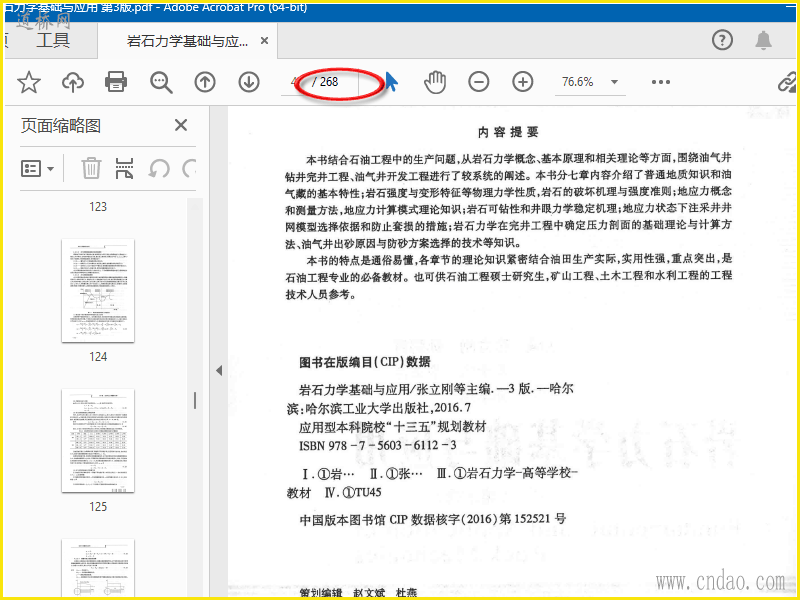This screenshot has height=600, width=800.
Task: Click the current page number field
Action: 295,82
